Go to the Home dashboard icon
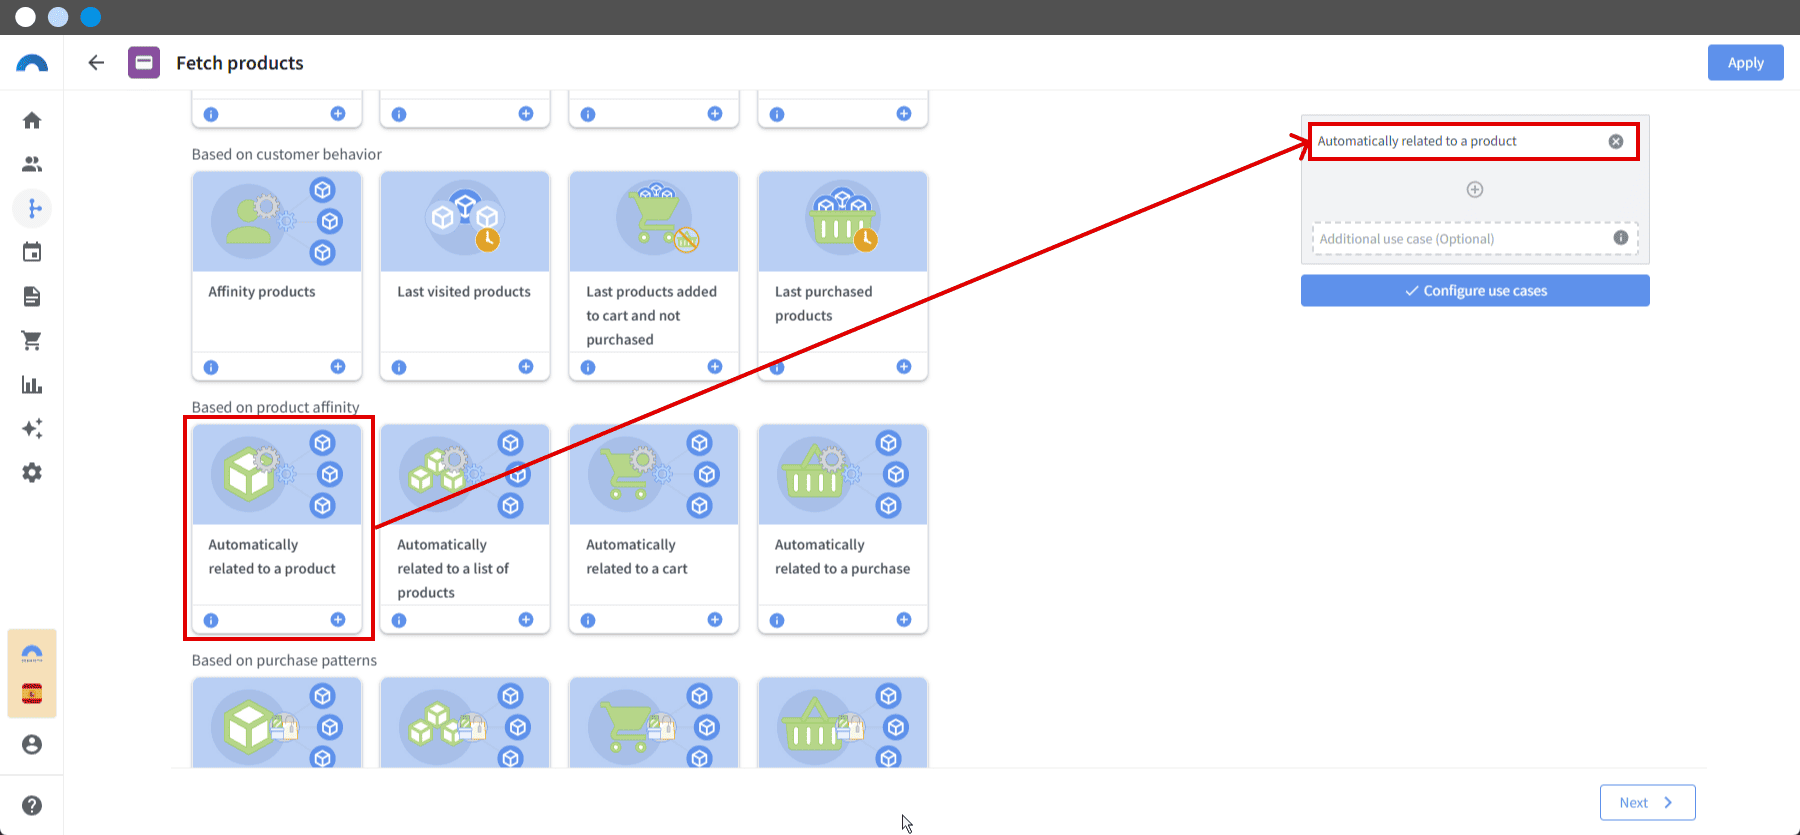Screen dimensions: 1800x835 point(32,121)
